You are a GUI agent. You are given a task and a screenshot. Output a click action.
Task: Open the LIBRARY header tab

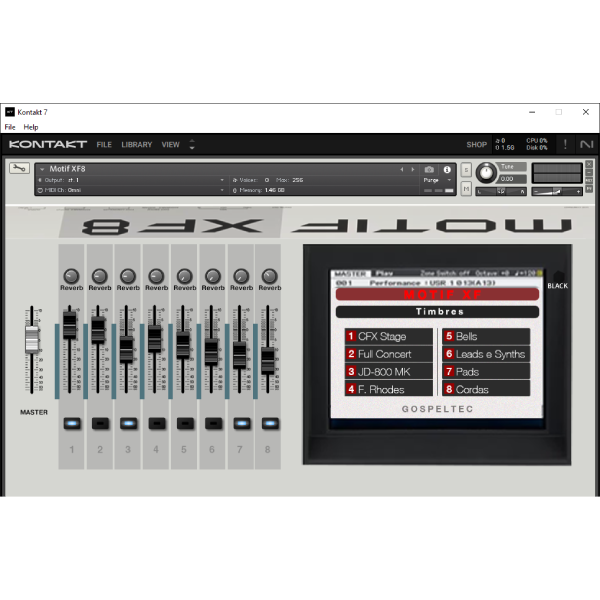[137, 145]
